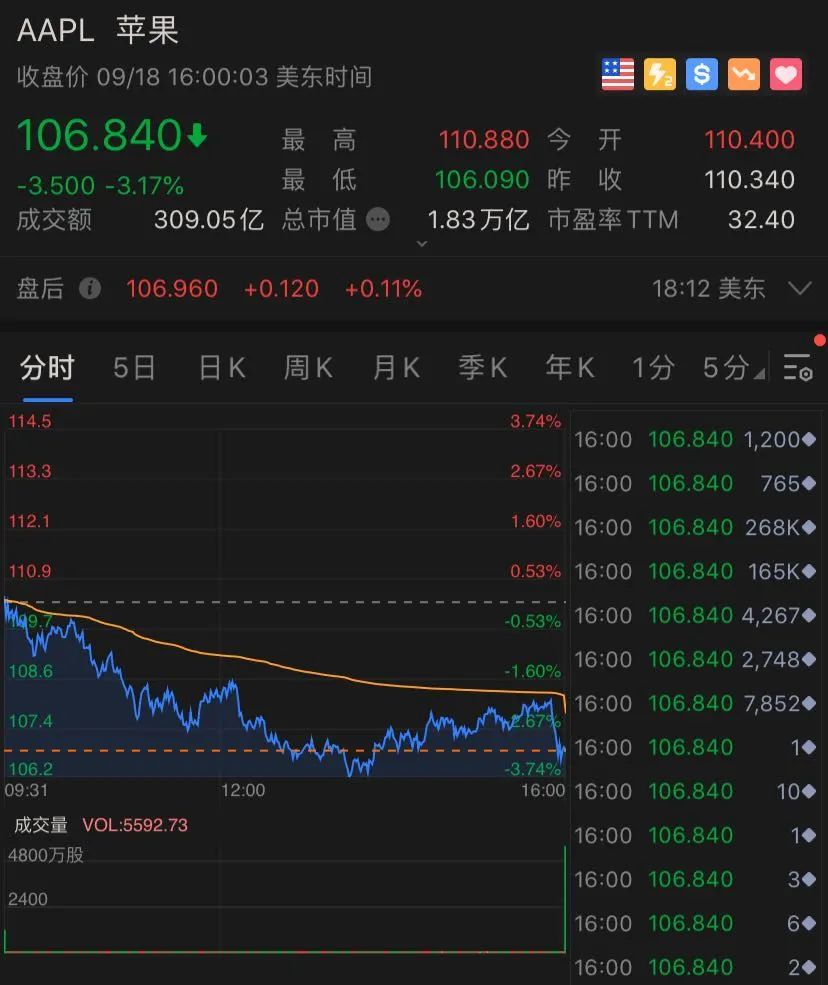Tap the opening price 110.400
828x985 pixels.
tap(749, 139)
